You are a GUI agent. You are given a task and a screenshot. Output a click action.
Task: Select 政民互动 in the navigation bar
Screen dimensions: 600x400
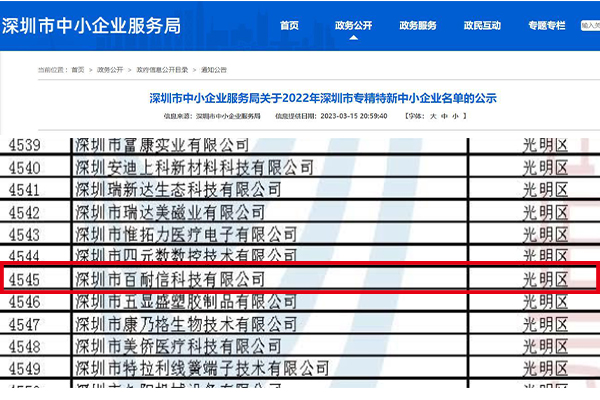(x=482, y=26)
